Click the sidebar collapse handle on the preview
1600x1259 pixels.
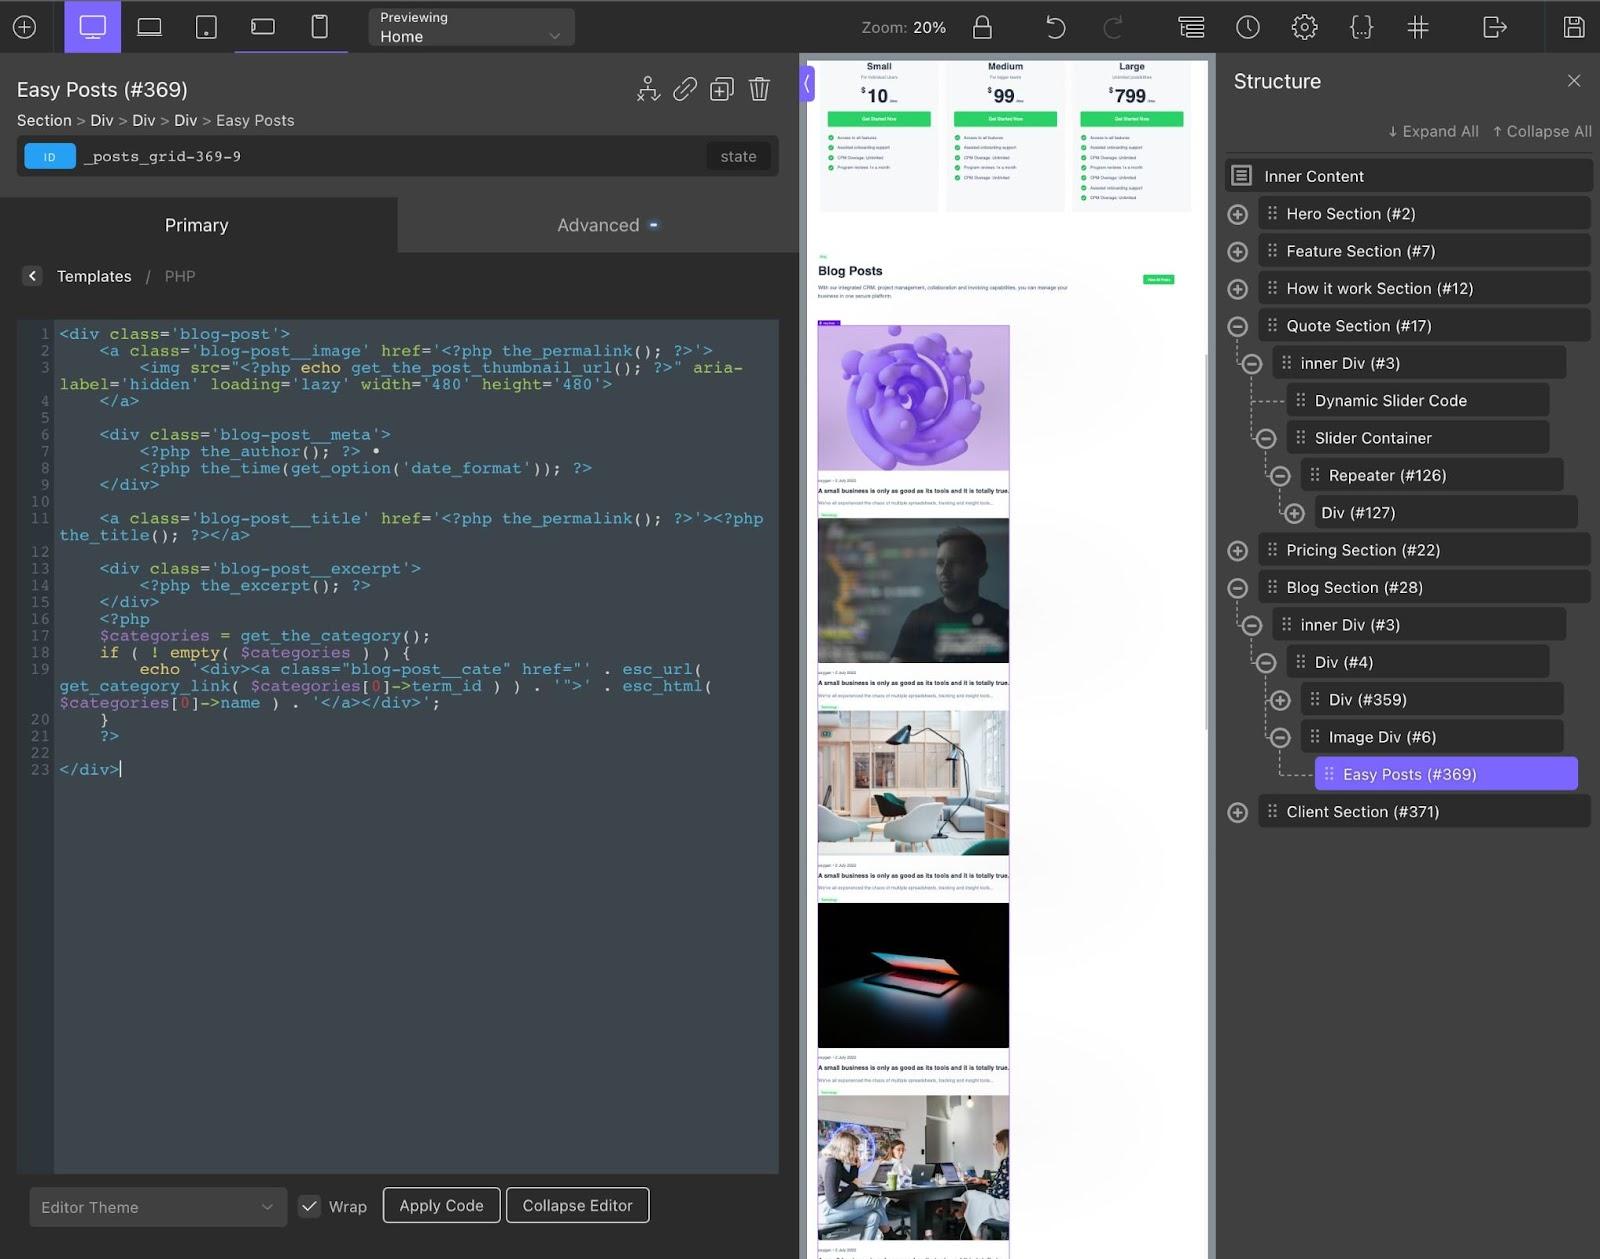tap(807, 84)
